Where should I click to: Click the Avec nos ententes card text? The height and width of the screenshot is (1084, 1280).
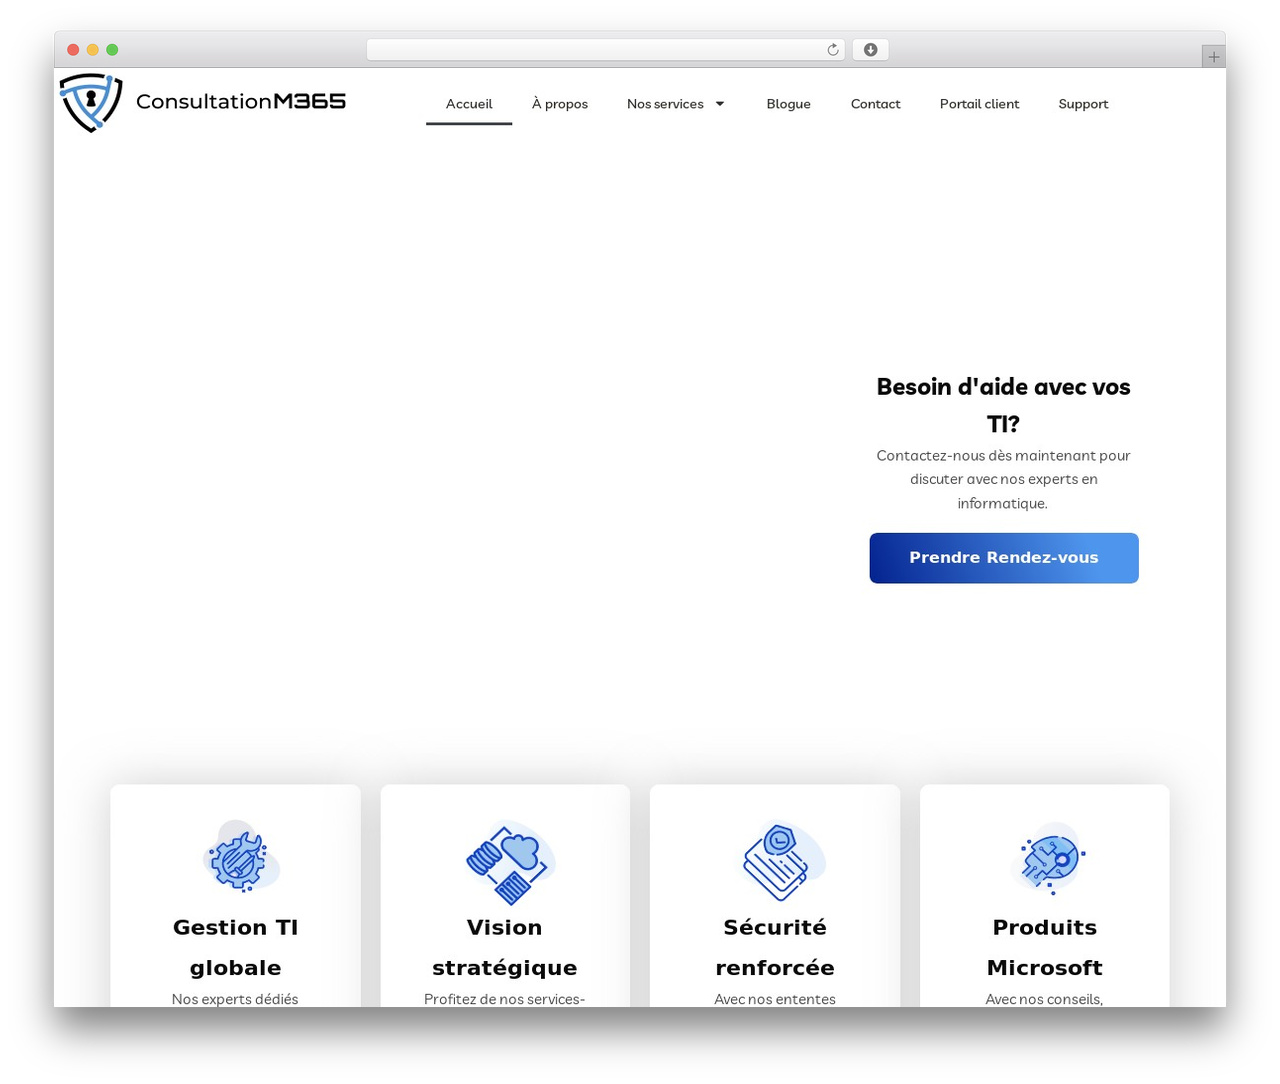pos(775,999)
